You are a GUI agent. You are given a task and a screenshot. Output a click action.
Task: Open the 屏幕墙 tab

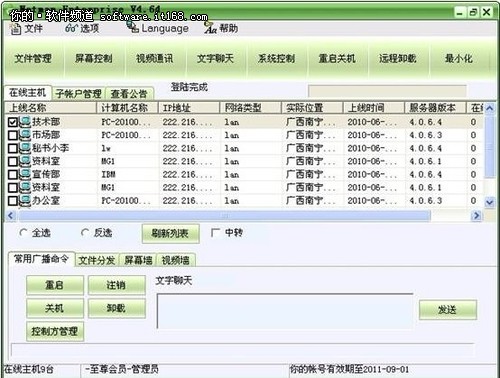pyautogui.click(x=138, y=260)
